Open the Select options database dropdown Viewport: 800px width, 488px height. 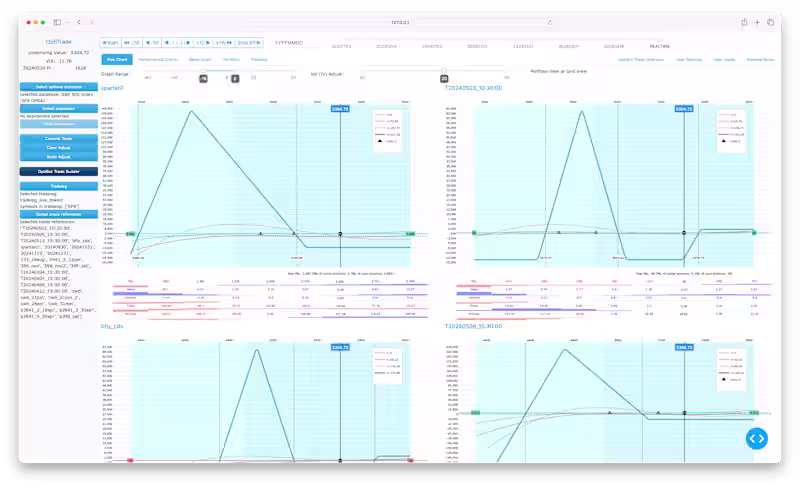point(59,87)
